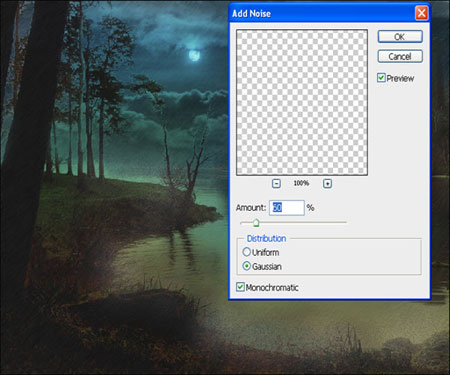Click the zoom in plus icon
The width and height of the screenshot is (450, 375).
pyautogui.click(x=327, y=184)
